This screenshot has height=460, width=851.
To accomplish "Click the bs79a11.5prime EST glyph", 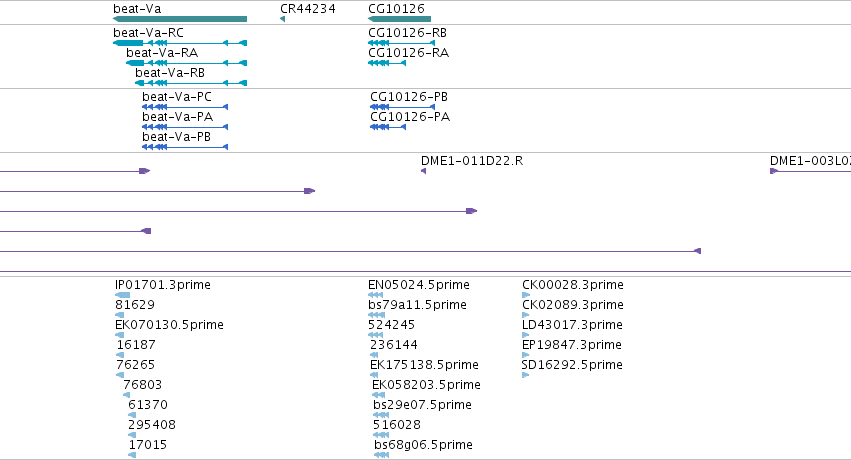I will (x=376, y=315).
